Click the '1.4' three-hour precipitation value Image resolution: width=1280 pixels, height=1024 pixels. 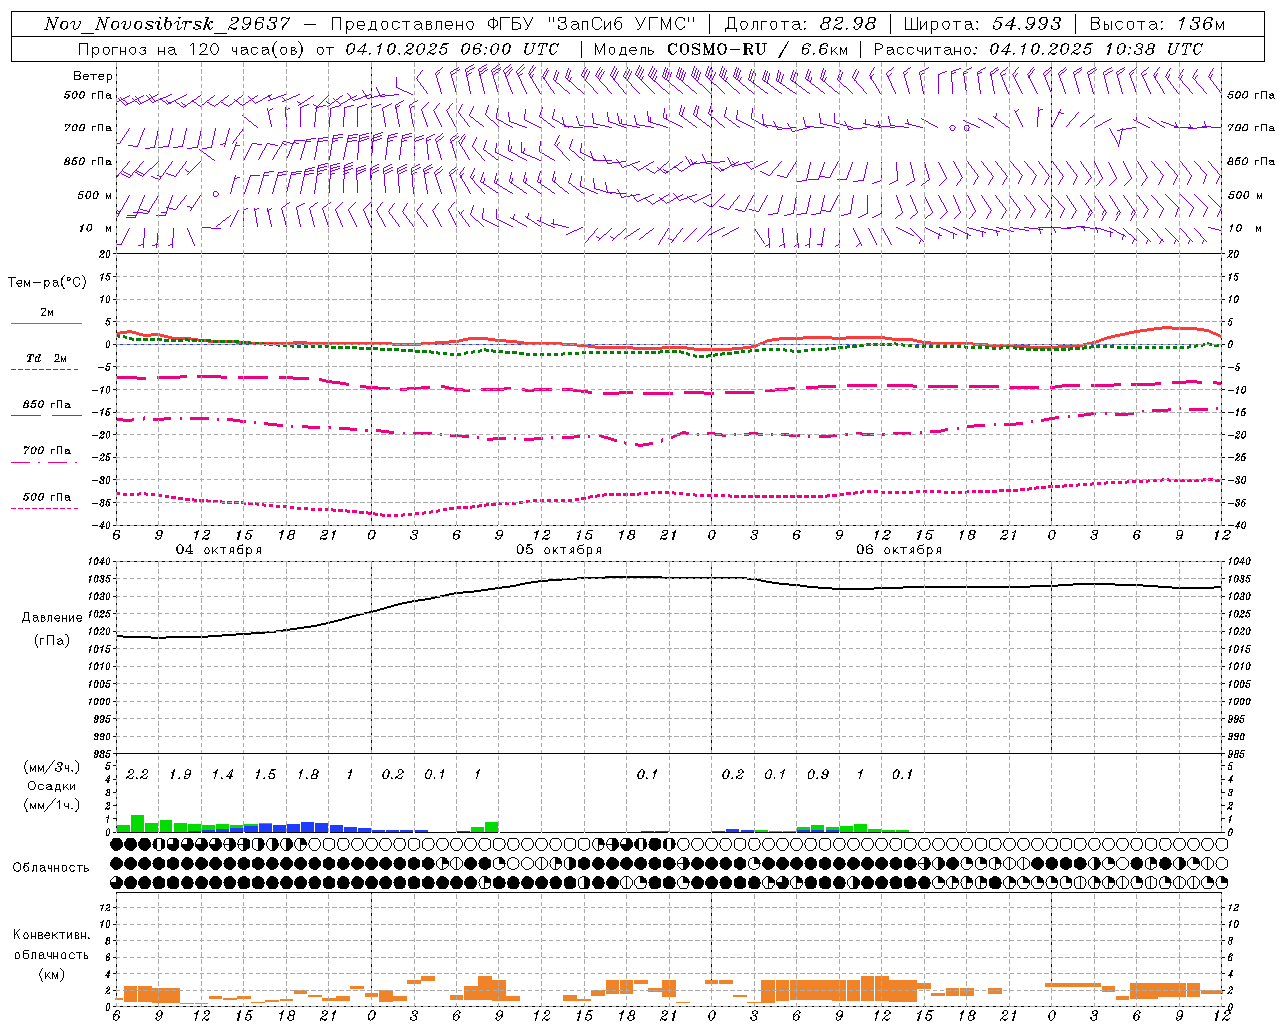pyautogui.click(x=222, y=775)
